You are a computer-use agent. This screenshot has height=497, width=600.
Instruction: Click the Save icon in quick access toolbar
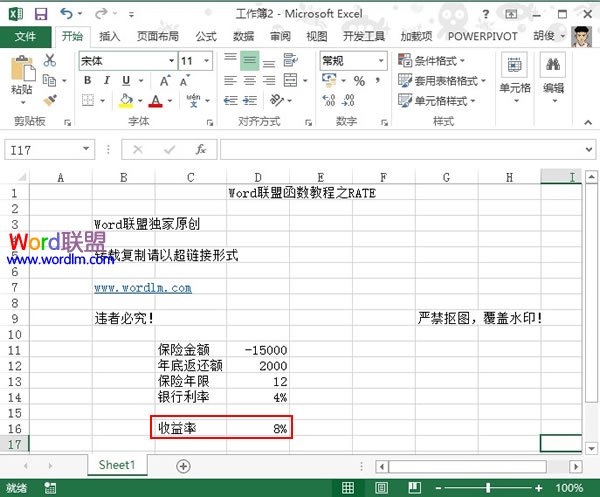click(x=41, y=14)
